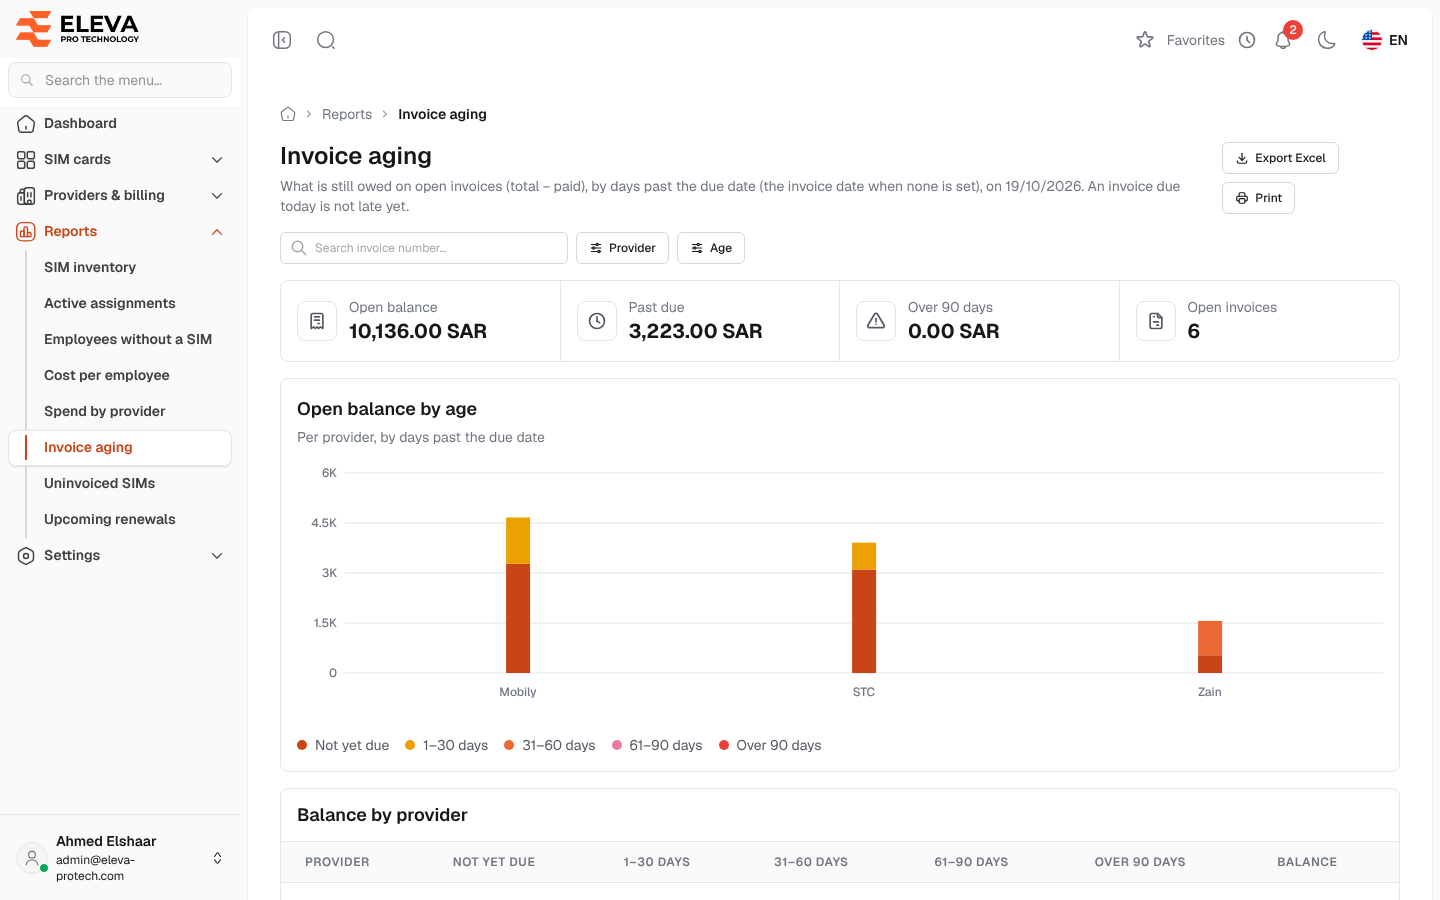Open Active assignments report
The width and height of the screenshot is (1440, 900).
110,303
